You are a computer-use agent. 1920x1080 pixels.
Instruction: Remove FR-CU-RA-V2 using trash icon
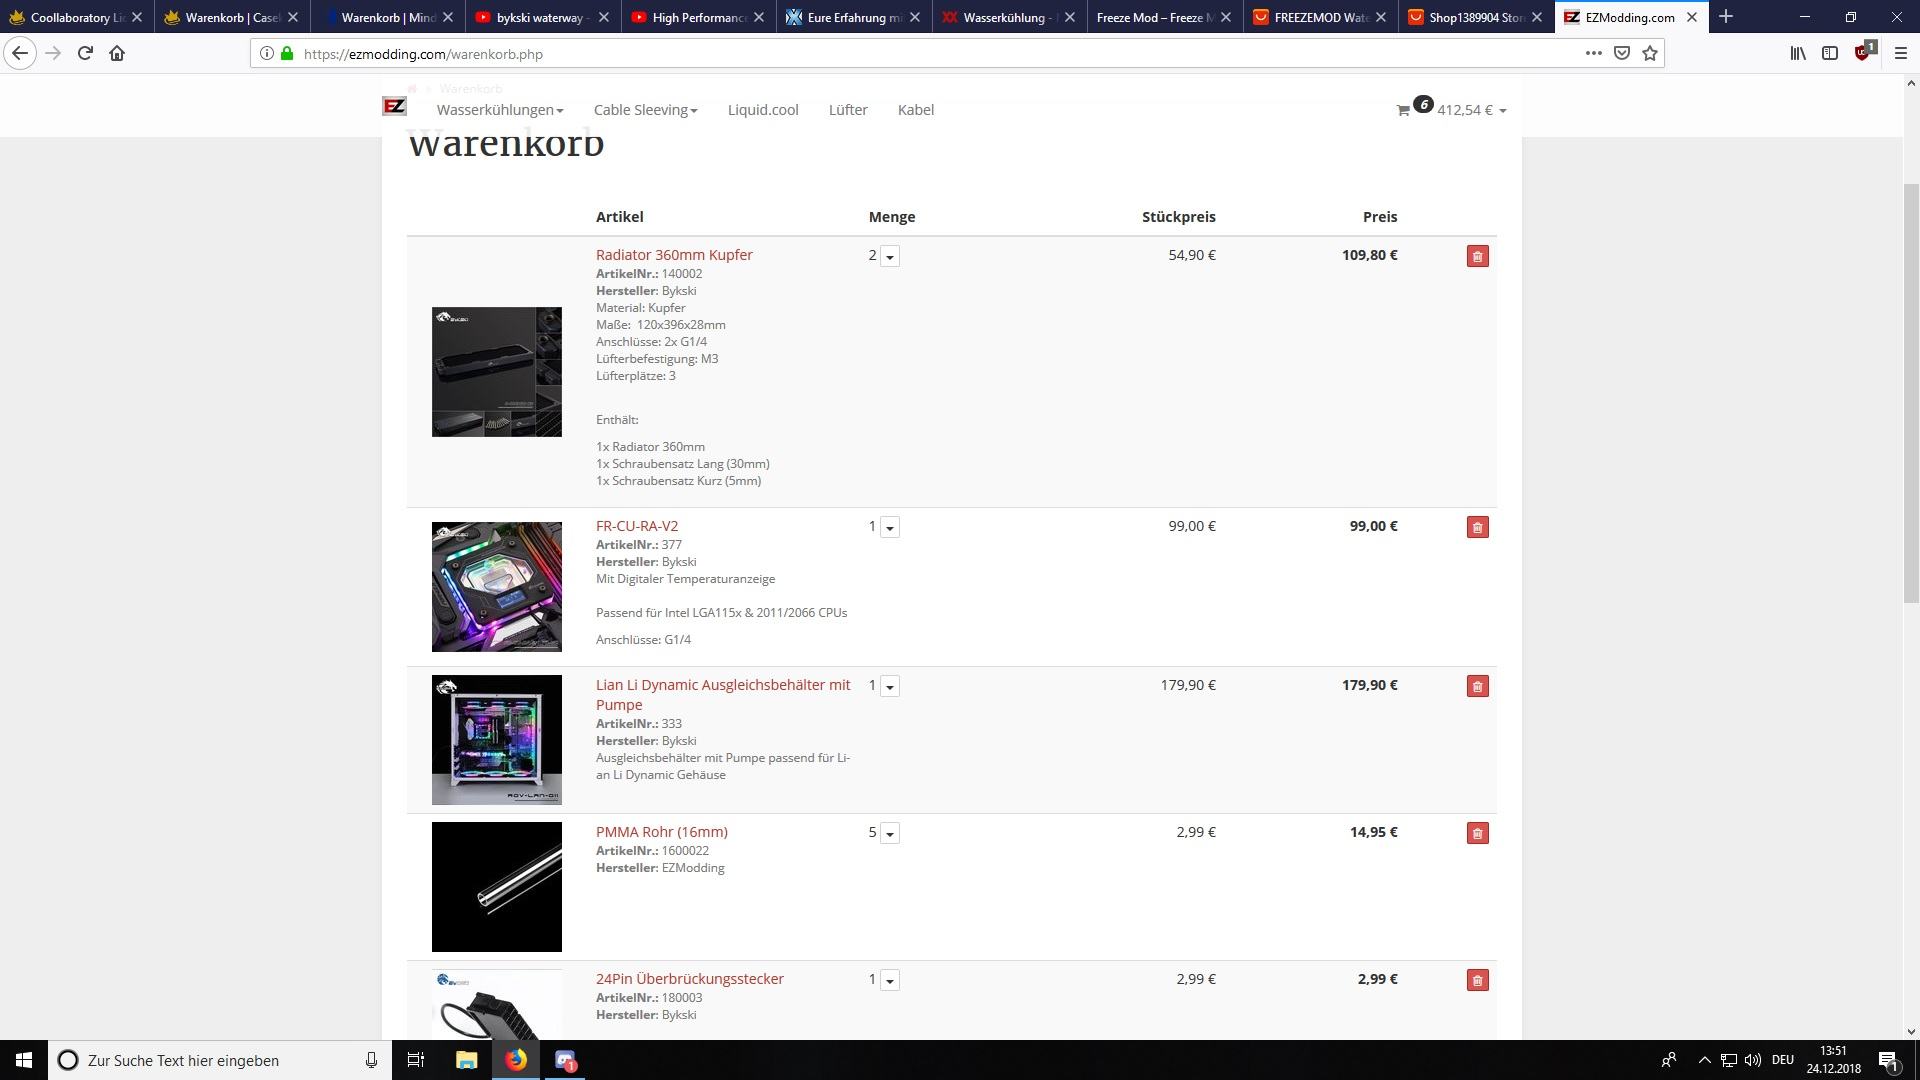tap(1477, 527)
